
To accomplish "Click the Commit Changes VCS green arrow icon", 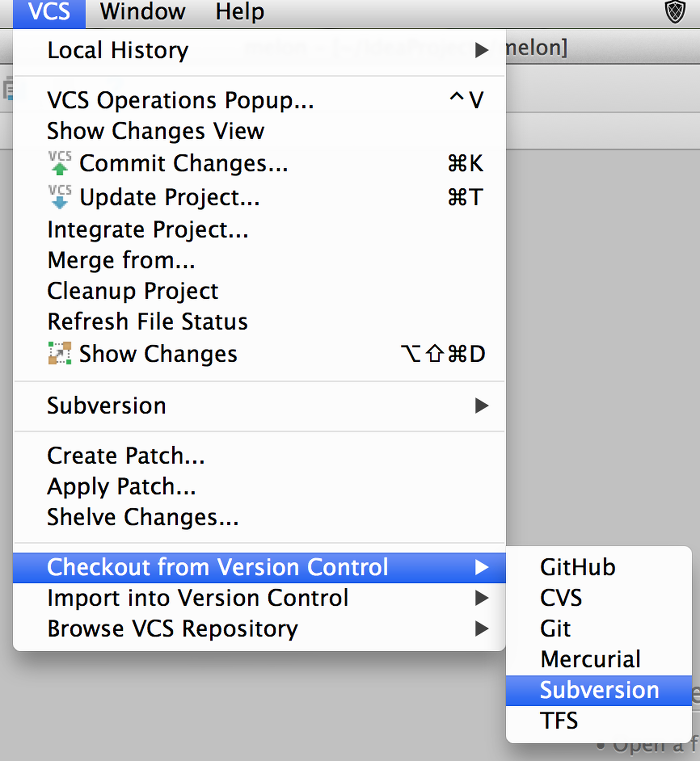I will [x=60, y=163].
